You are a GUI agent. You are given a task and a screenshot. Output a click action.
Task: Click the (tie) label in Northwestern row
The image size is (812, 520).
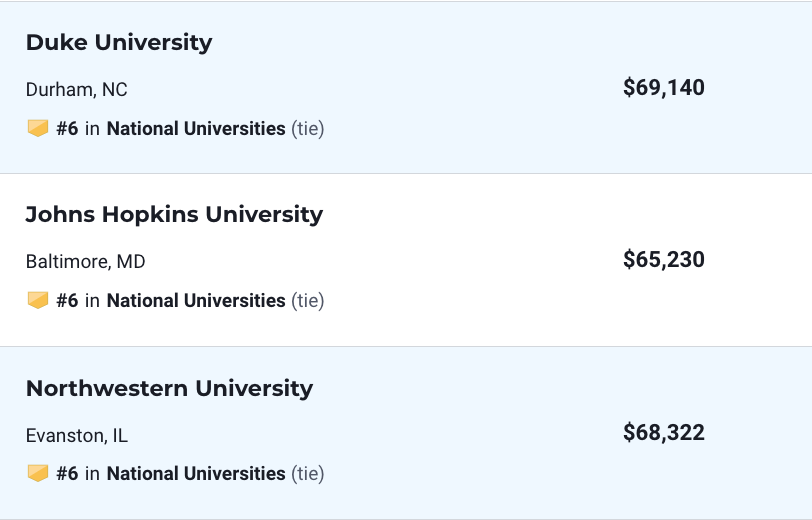click(x=308, y=473)
